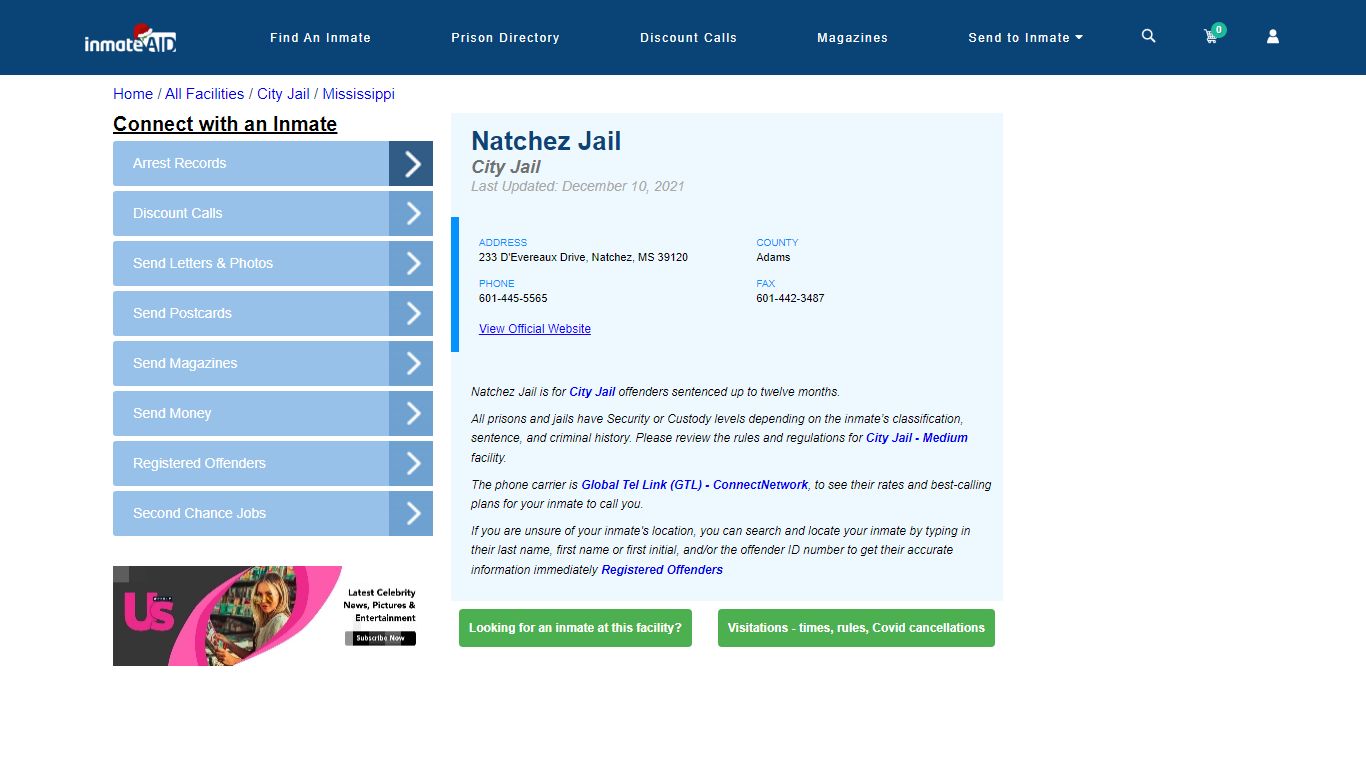Click the arrow beside Send Money

pos(411,413)
